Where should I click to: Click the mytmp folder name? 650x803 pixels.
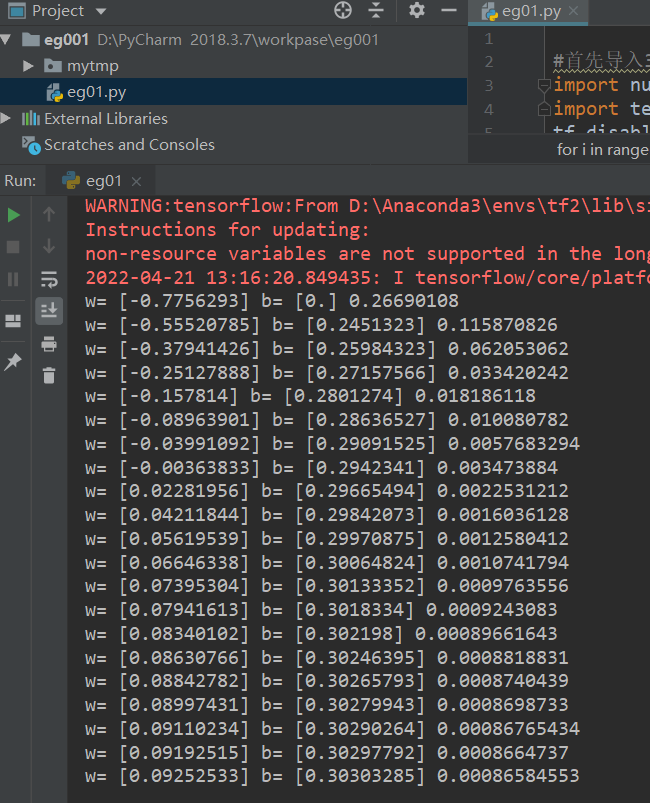93,66
